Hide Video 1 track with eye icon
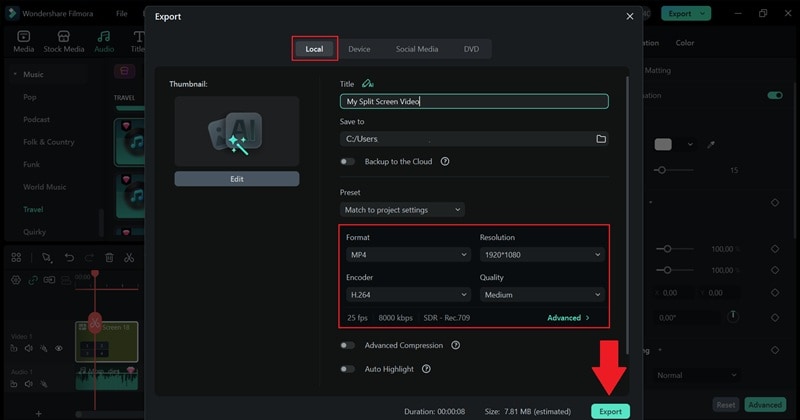The image size is (800, 420). click(59, 349)
